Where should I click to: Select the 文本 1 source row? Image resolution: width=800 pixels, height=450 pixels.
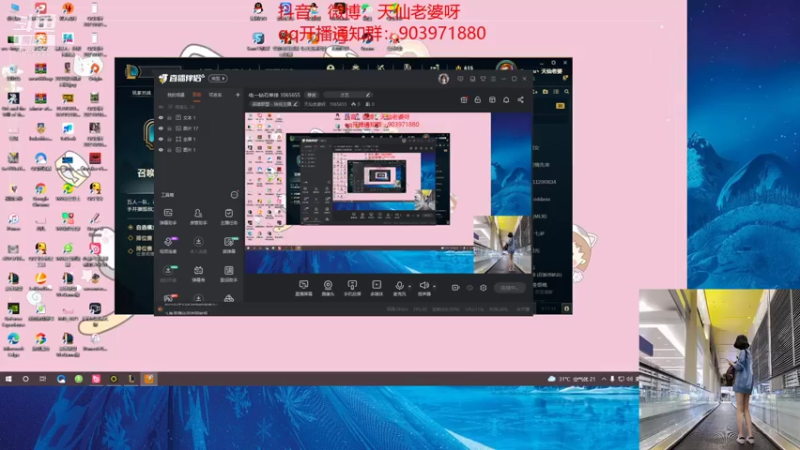pyautogui.click(x=199, y=118)
